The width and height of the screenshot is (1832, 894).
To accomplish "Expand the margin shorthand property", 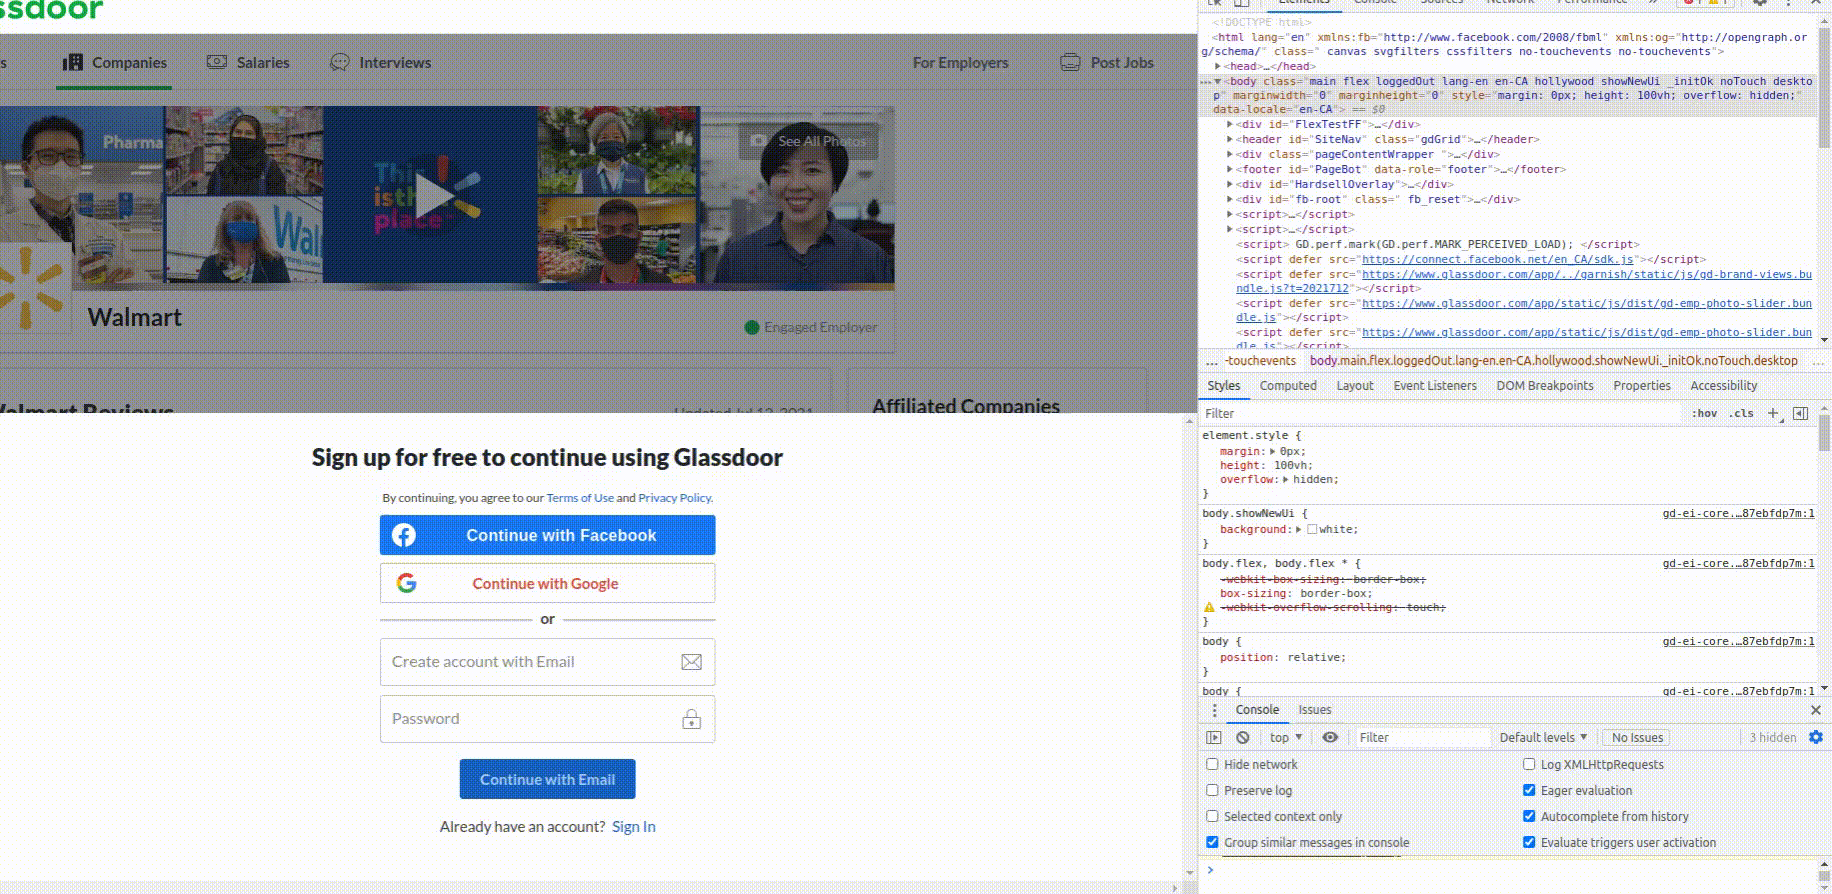I will pyautogui.click(x=1273, y=452).
